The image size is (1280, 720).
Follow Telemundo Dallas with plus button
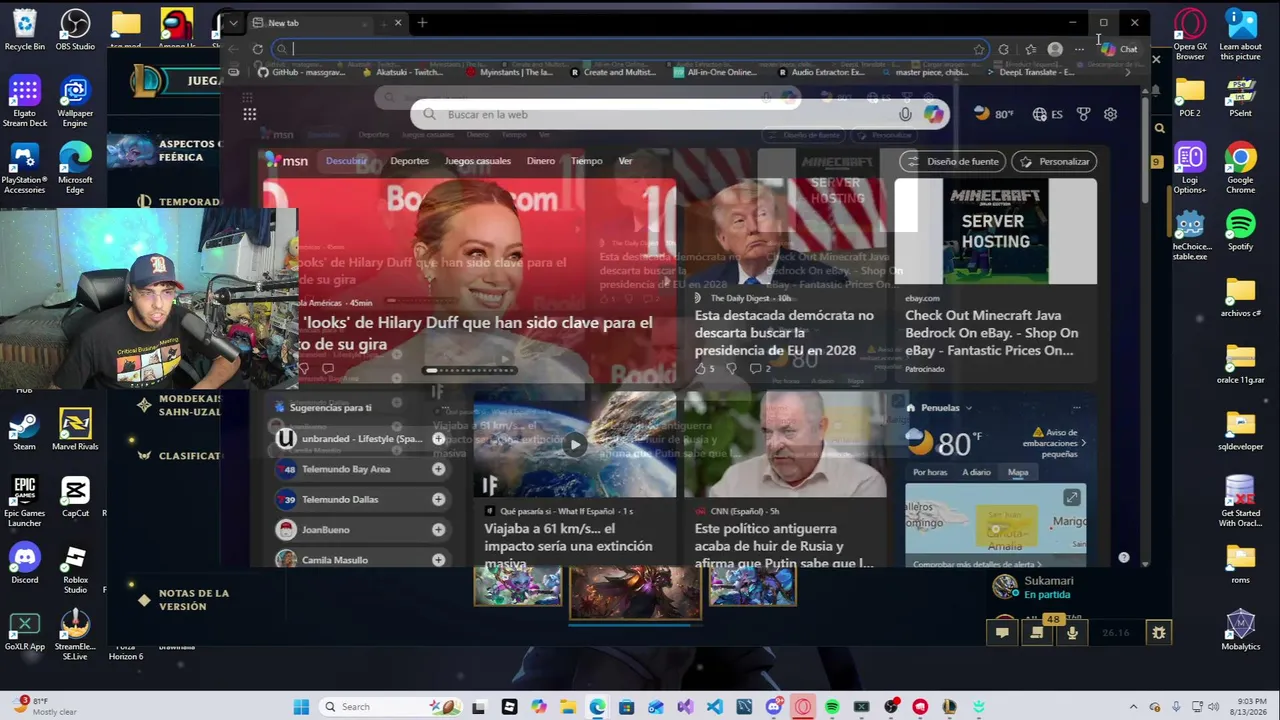[438, 499]
